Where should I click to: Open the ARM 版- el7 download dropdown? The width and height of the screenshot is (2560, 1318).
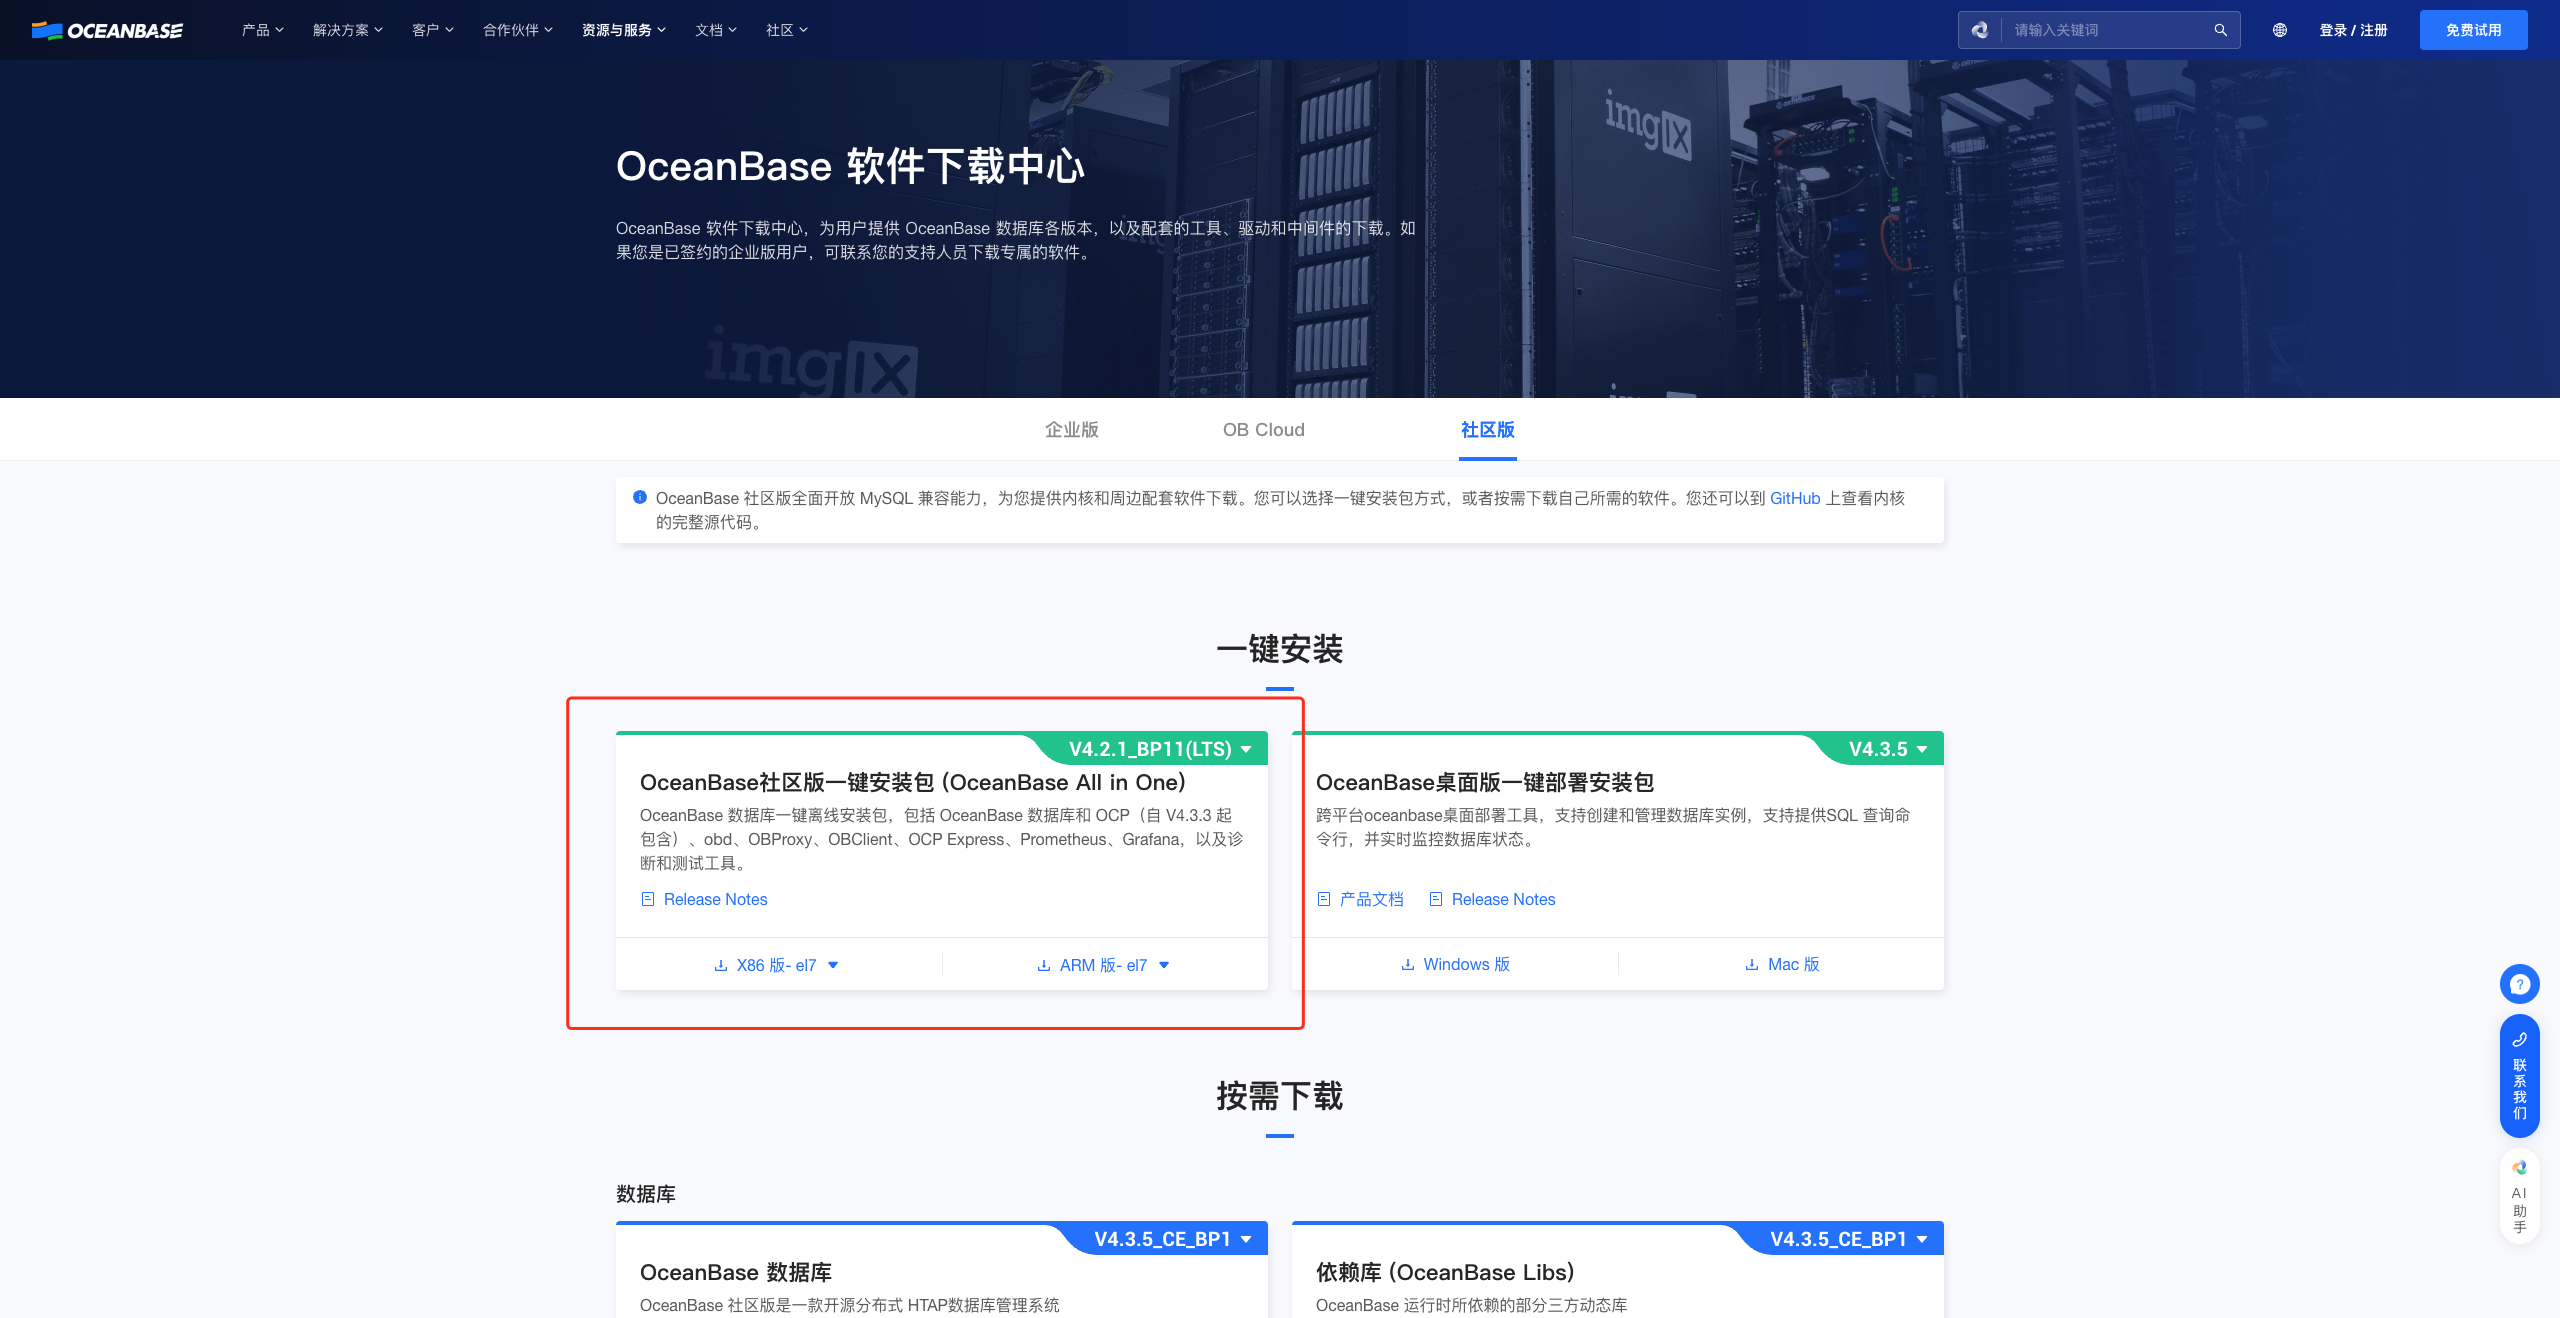1104,965
